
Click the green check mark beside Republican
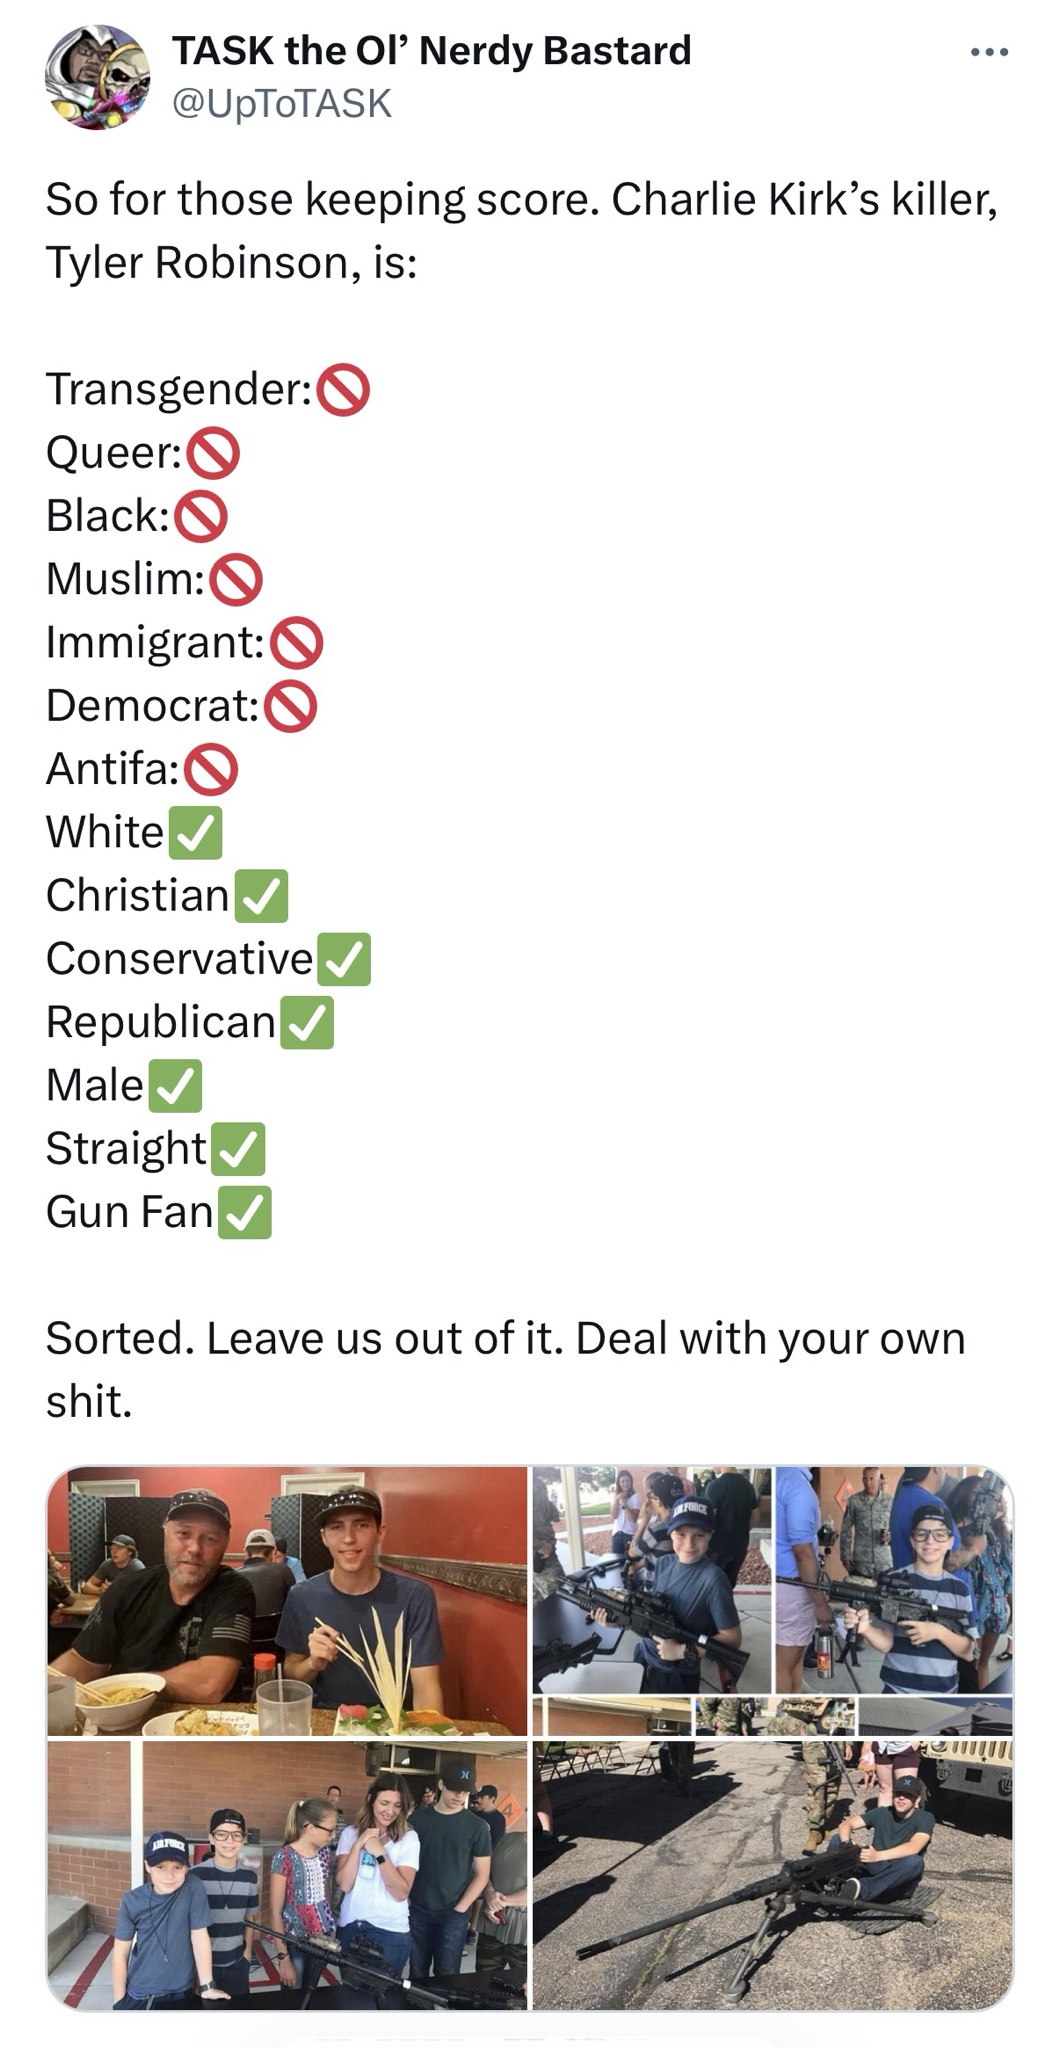tap(307, 1023)
